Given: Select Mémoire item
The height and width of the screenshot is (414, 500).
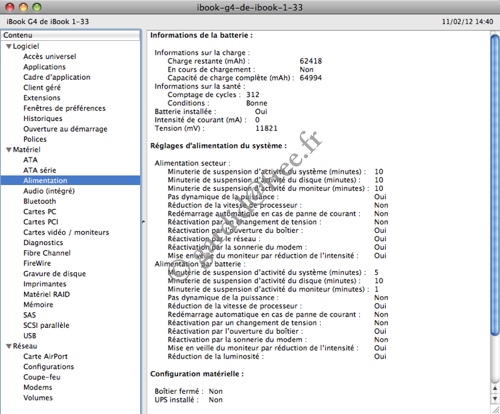Looking at the screenshot, I should (38, 304).
